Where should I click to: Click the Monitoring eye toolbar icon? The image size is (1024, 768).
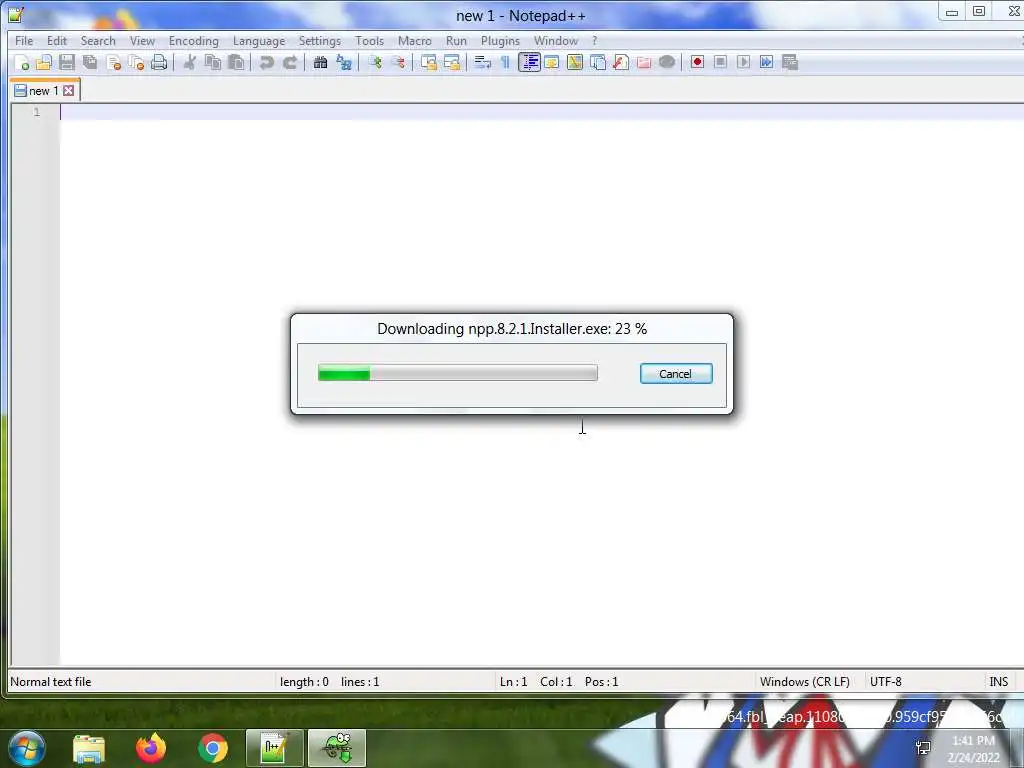pyautogui.click(x=667, y=63)
